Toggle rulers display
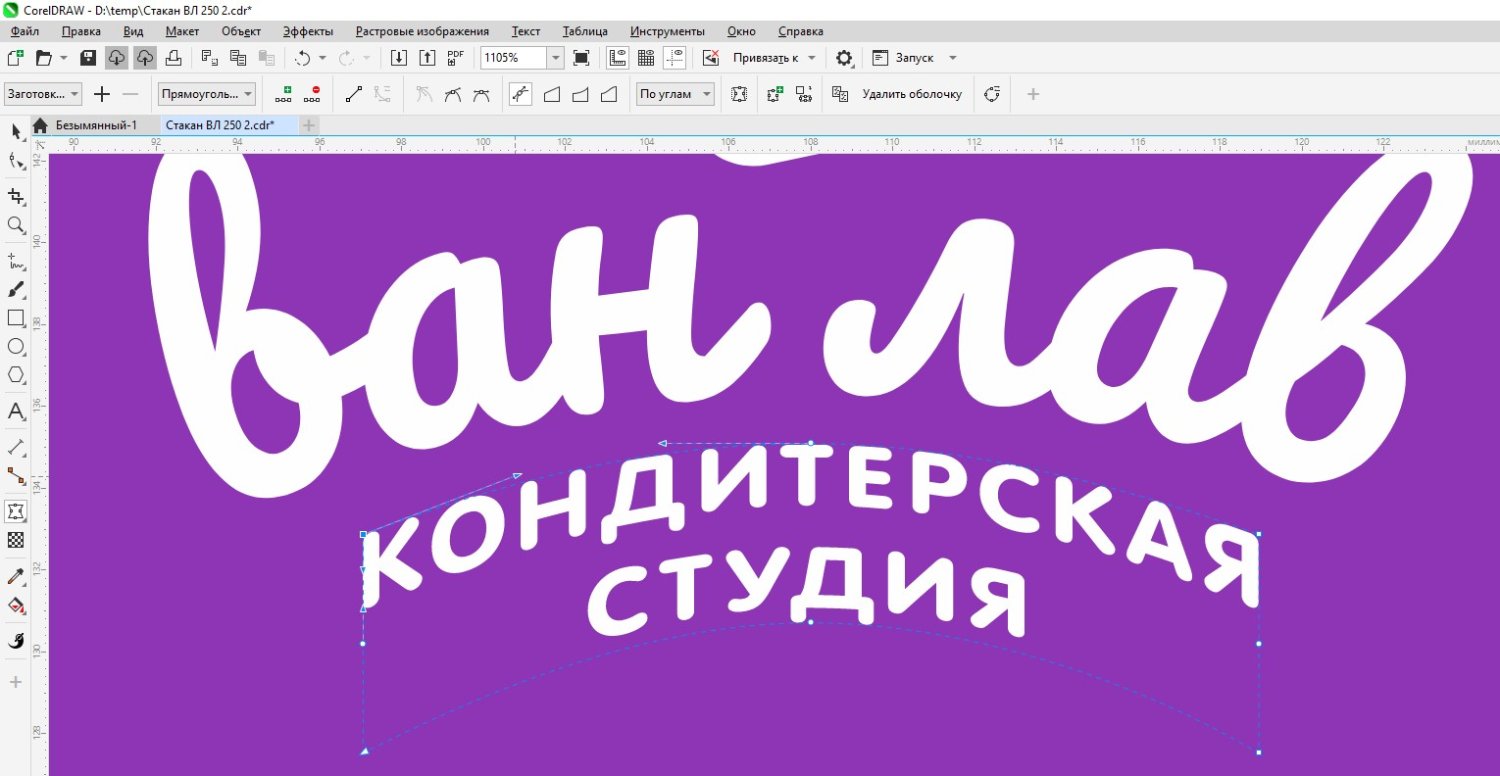Image resolution: width=1500 pixels, height=776 pixels. [617, 58]
